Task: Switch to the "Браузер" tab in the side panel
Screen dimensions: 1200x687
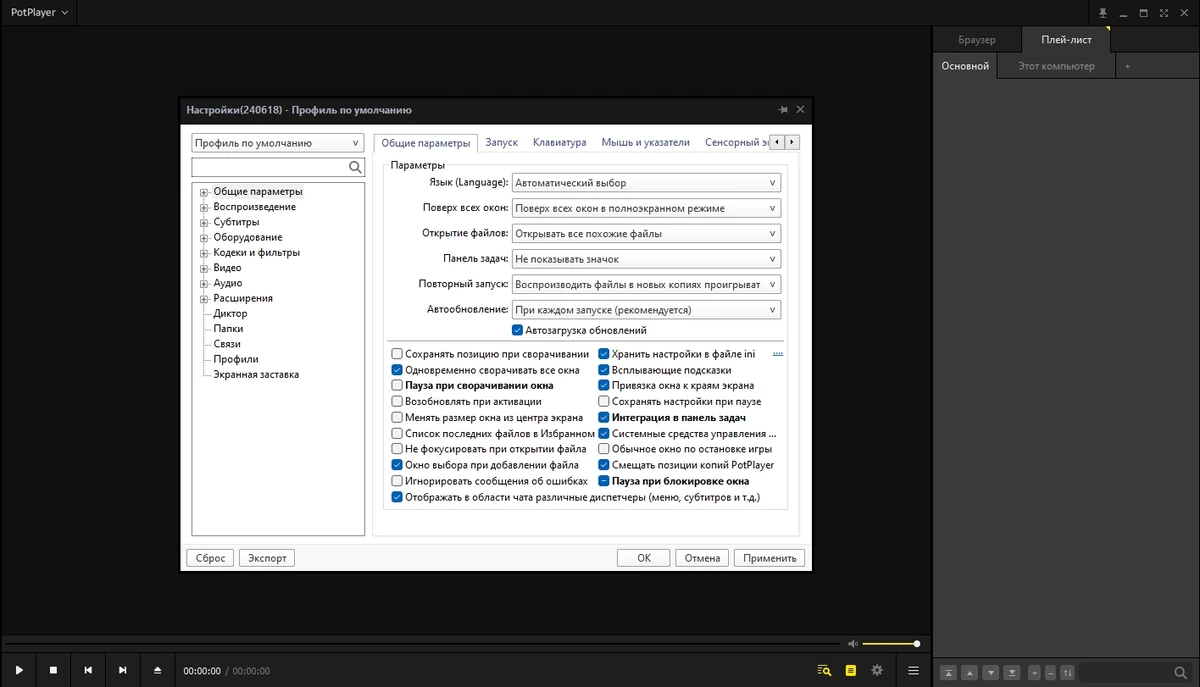Action: click(x=977, y=40)
